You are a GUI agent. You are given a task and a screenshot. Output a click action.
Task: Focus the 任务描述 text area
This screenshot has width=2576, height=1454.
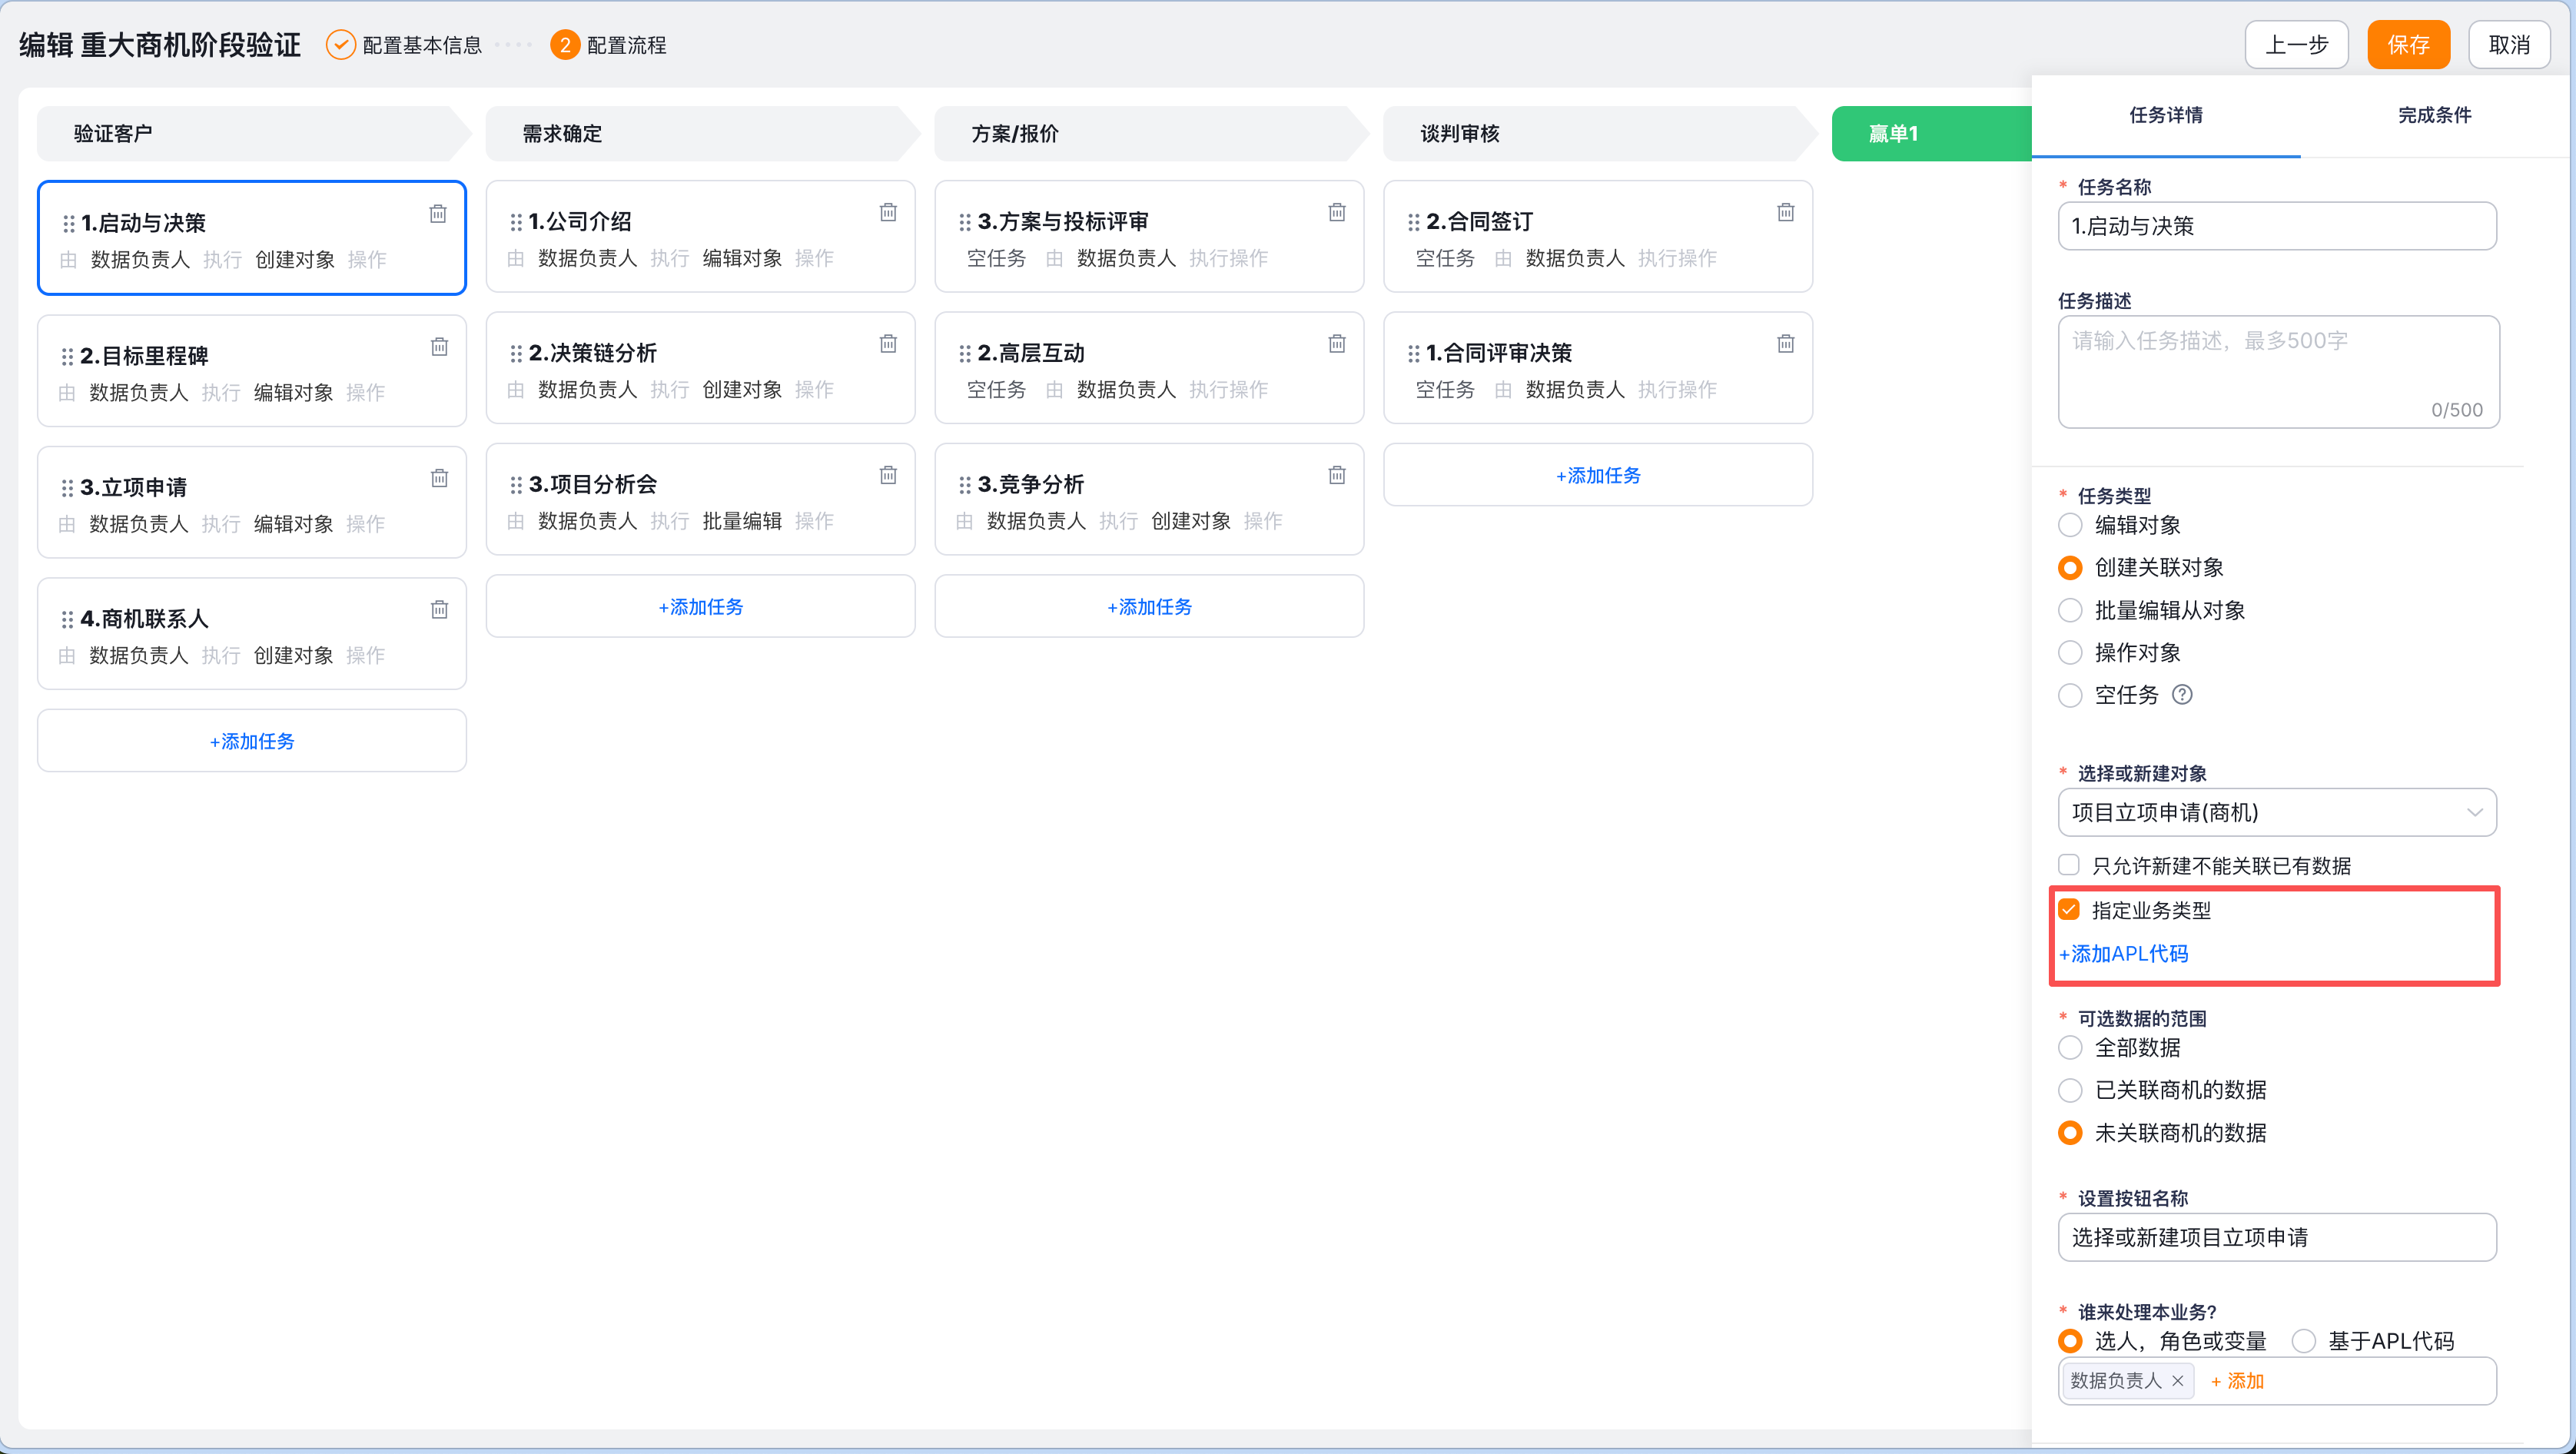[2277, 370]
